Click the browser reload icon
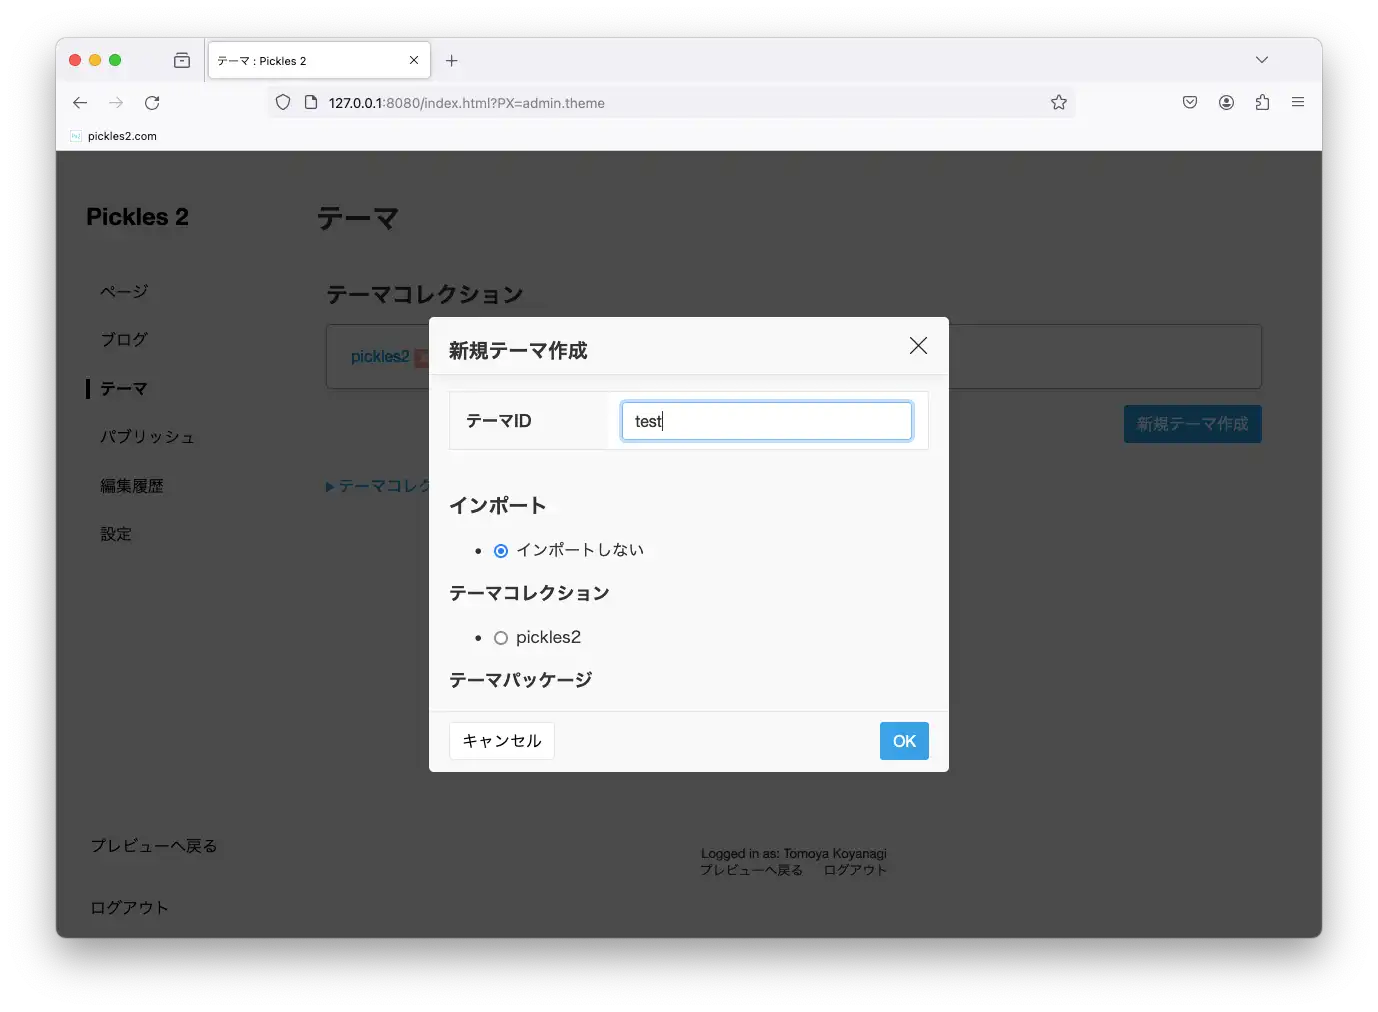The width and height of the screenshot is (1378, 1012). (152, 103)
